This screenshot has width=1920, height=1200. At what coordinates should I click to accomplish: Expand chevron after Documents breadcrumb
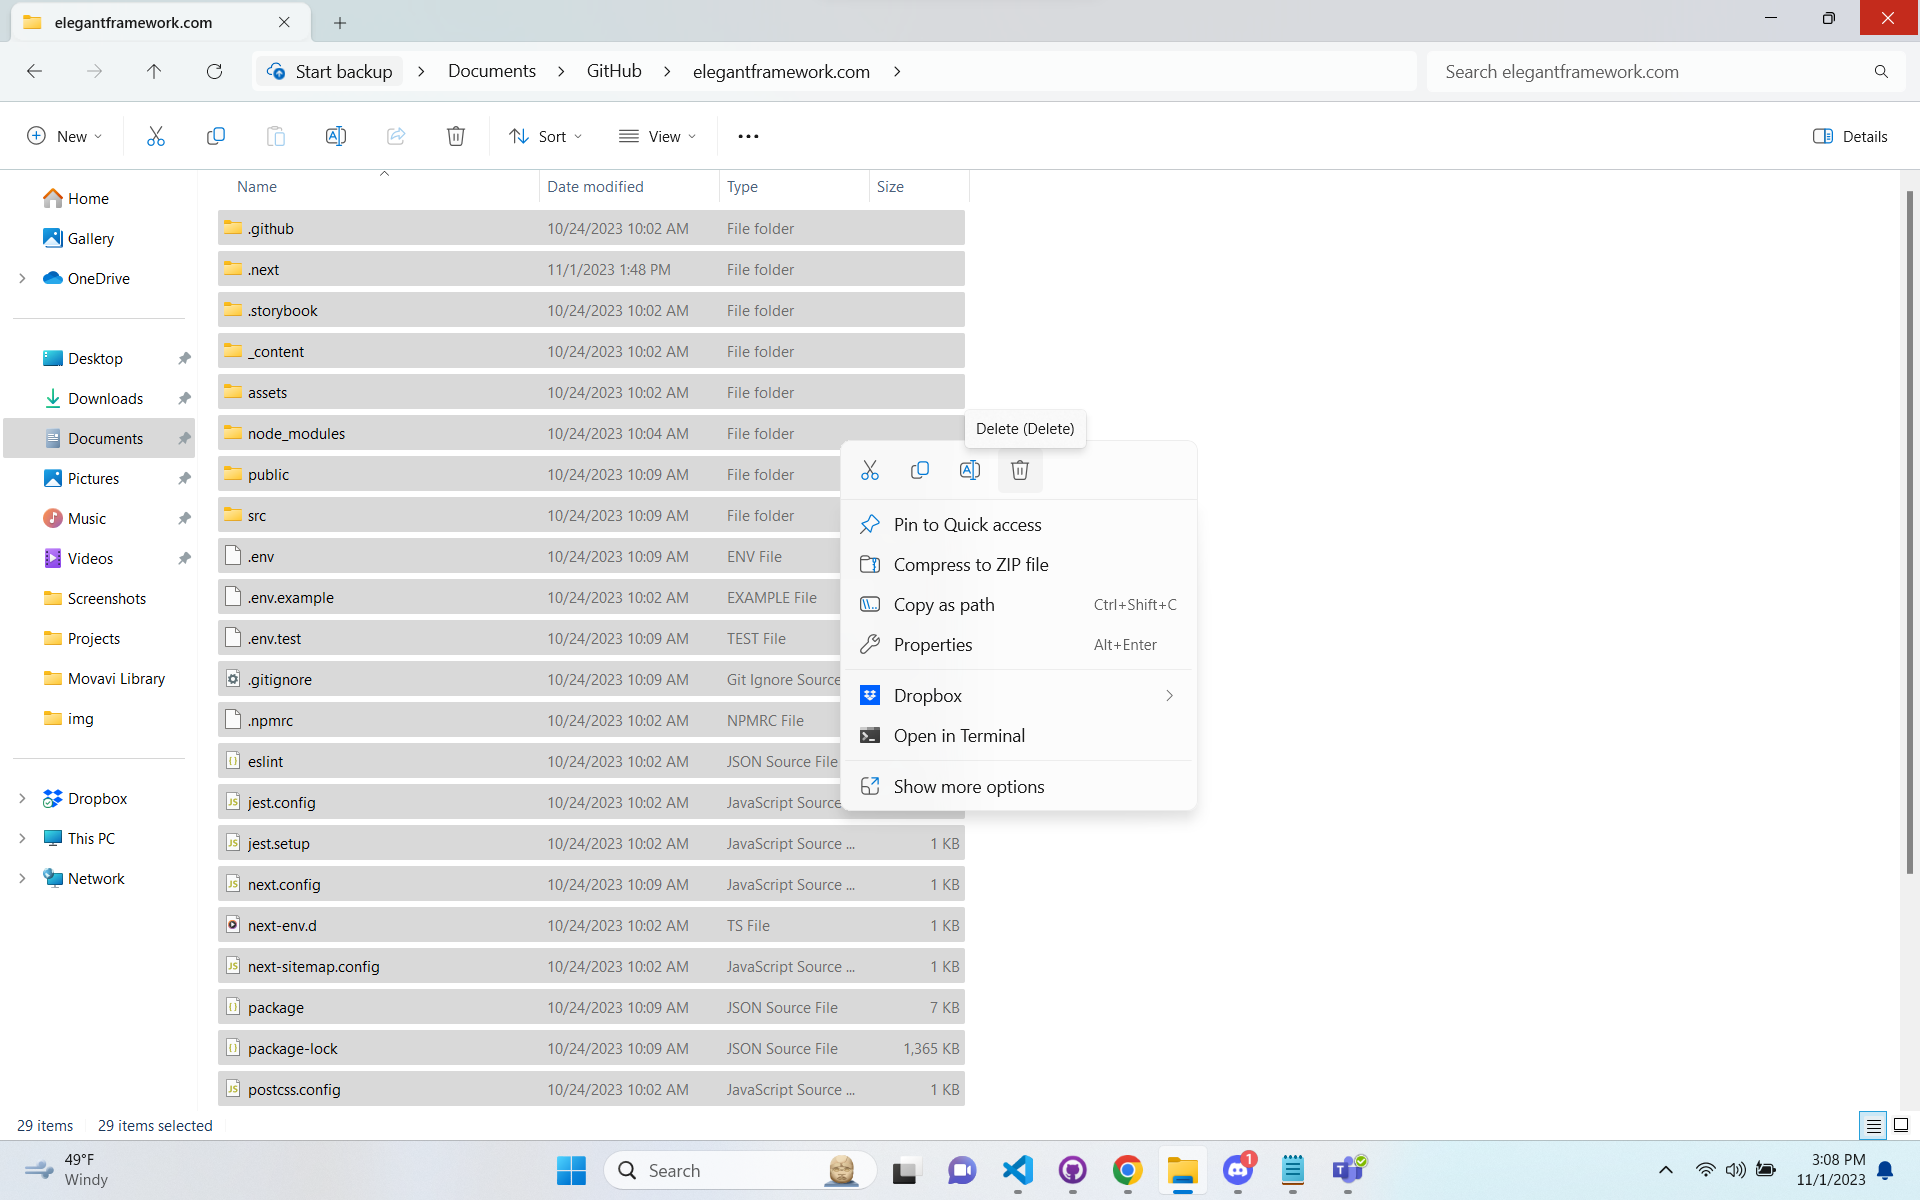[x=561, y=71]
